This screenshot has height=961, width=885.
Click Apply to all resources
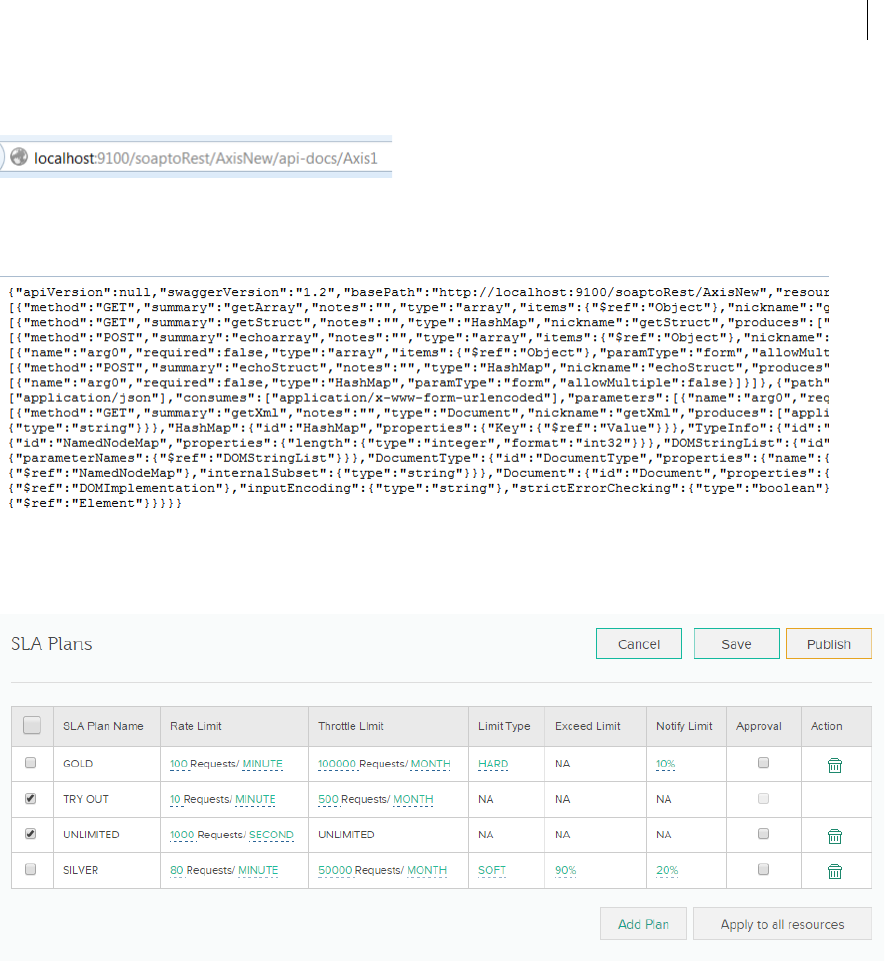click(x=782, y=924)
